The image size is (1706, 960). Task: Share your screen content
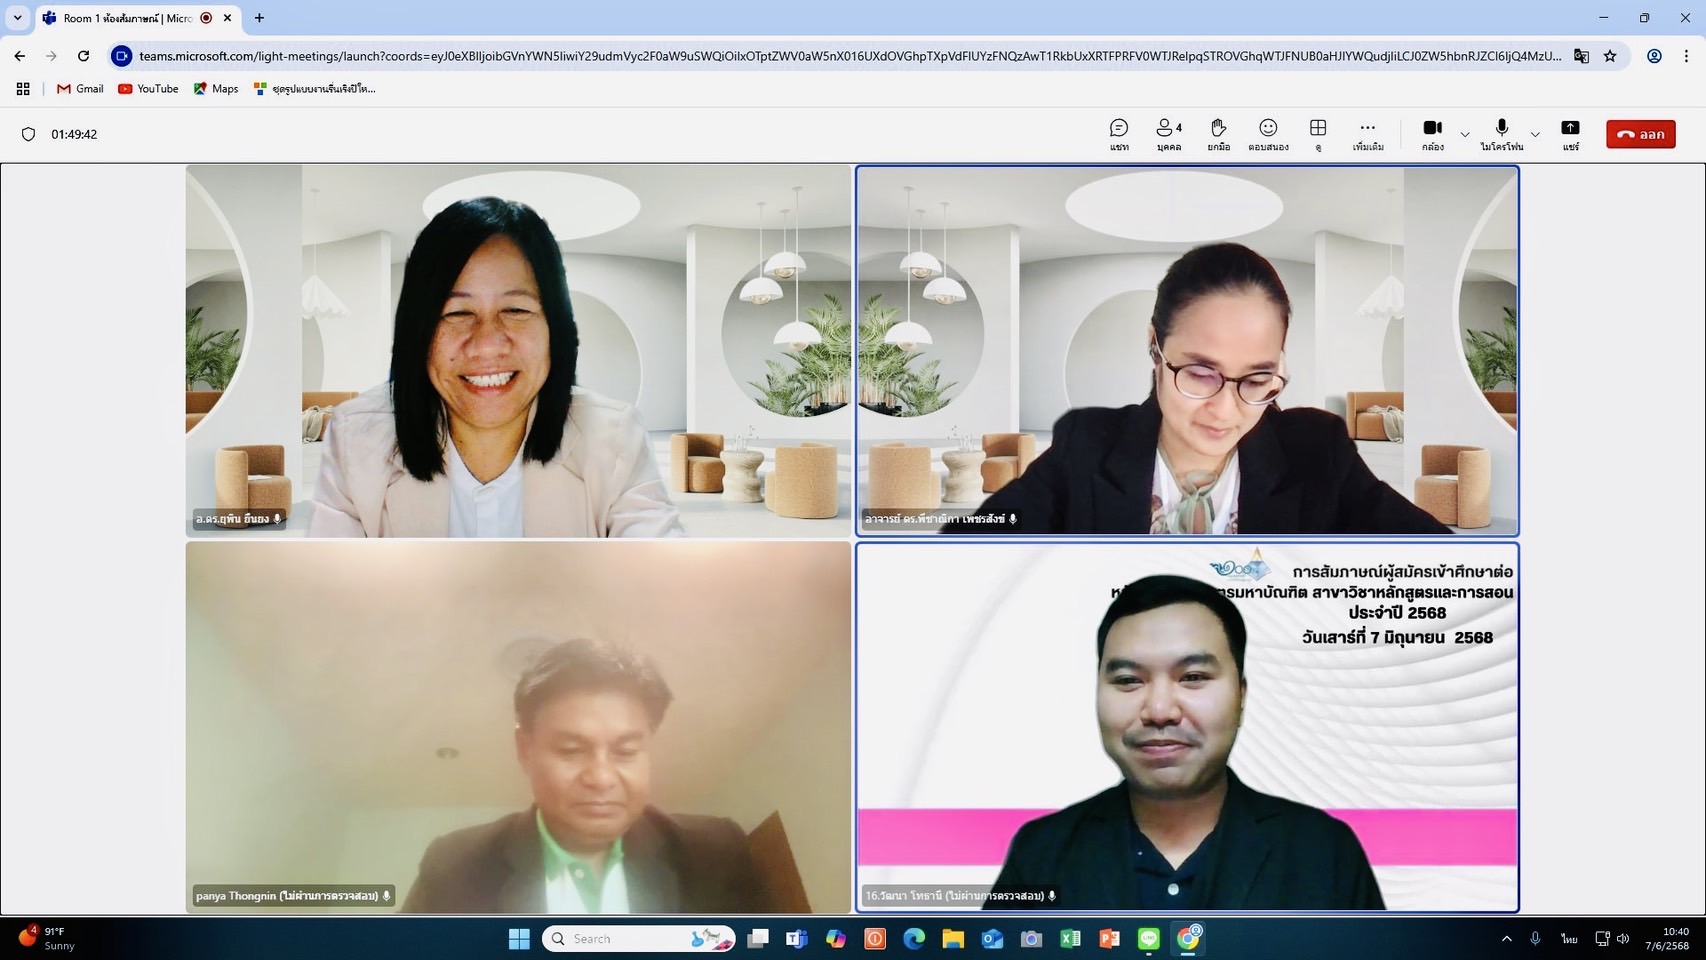coord(1570,134)
